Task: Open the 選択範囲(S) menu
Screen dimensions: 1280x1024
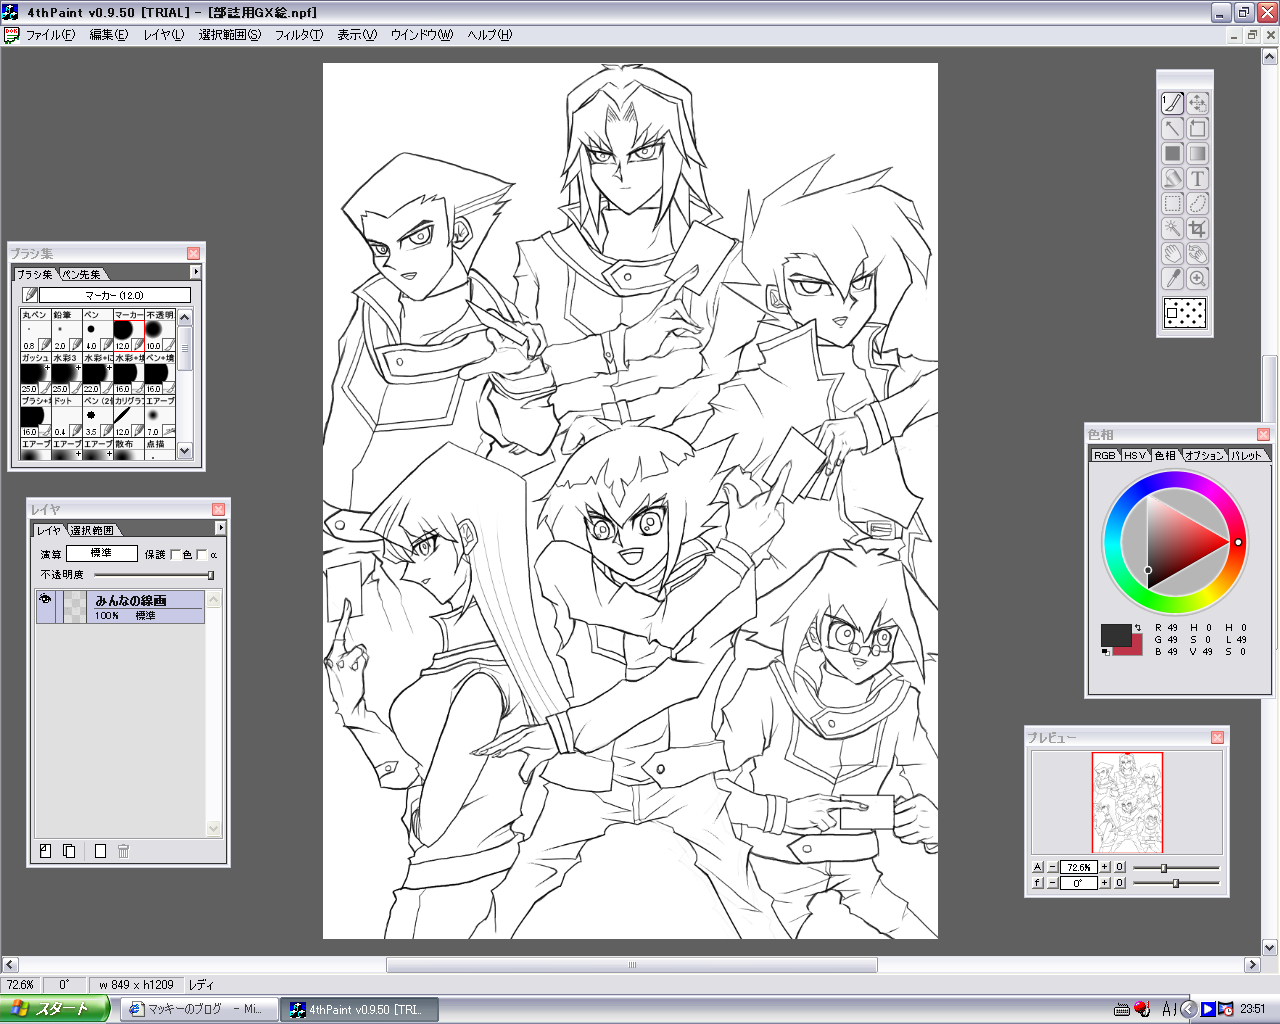Action: point(230,35)
